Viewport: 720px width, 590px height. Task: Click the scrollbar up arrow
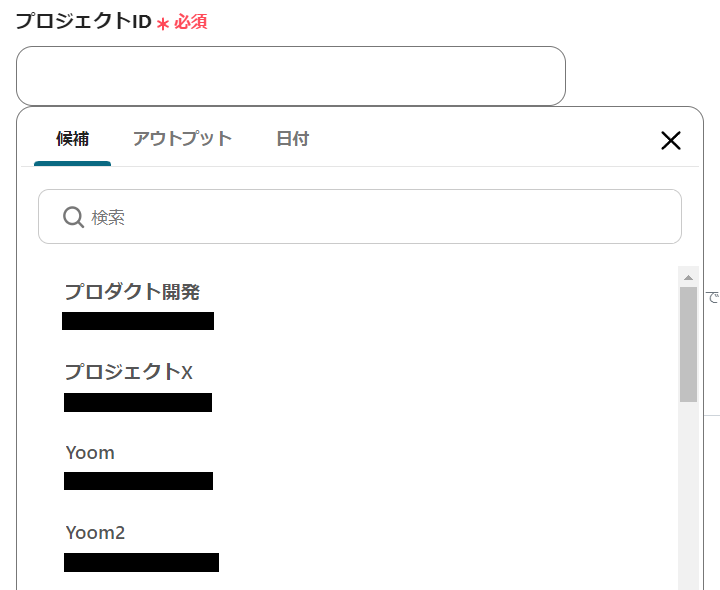(688, 276)
